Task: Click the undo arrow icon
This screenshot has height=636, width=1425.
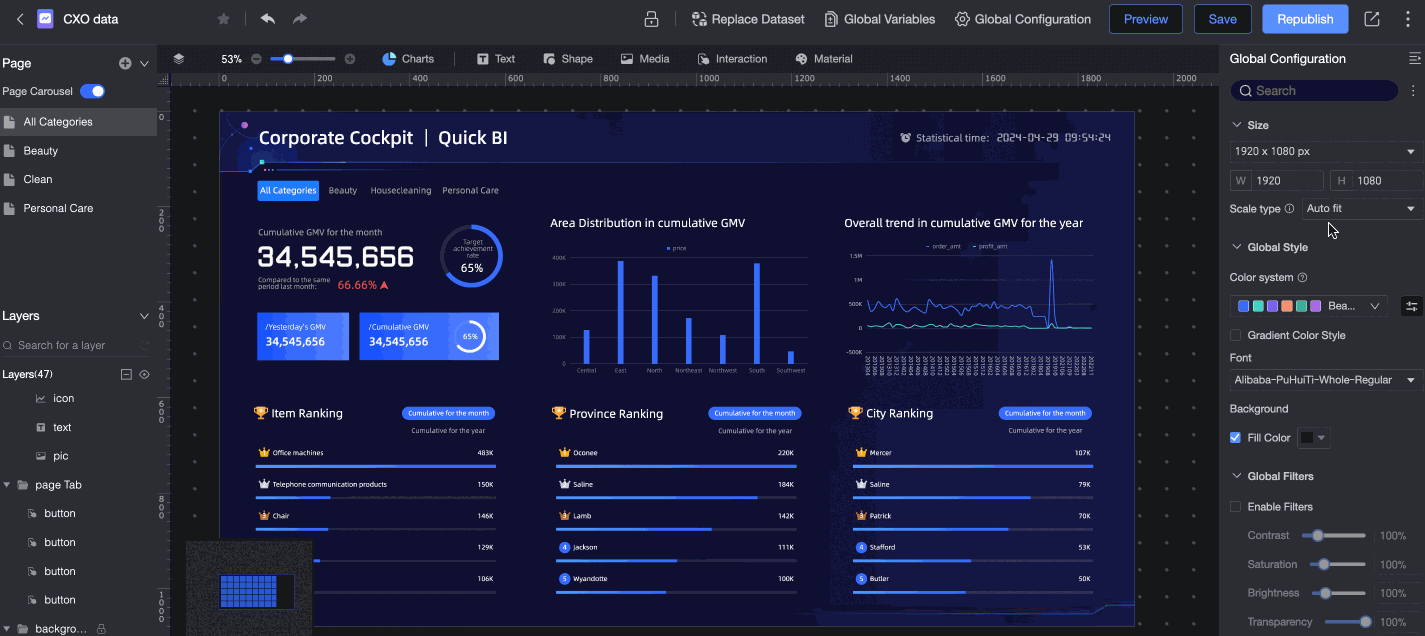Action: tap(267, 19)
